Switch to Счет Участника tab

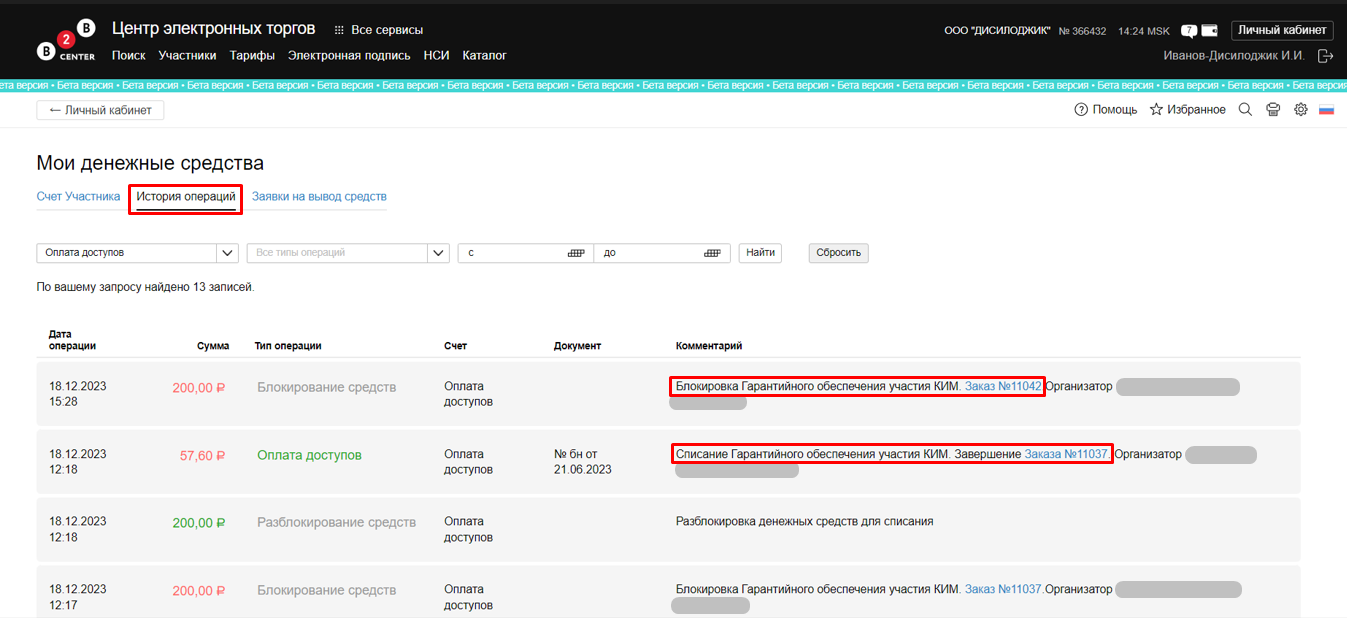click(78, 196)
